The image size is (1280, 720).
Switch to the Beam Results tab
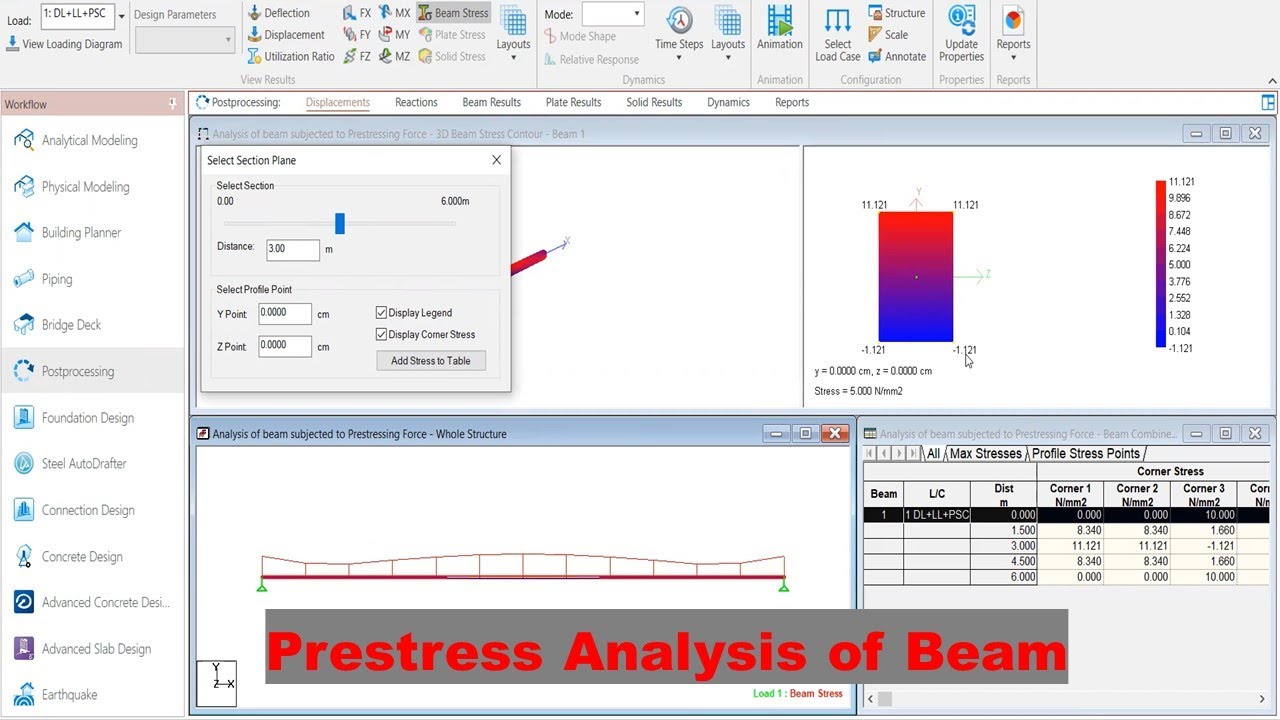pyautogui.click(x=491, y=102)
